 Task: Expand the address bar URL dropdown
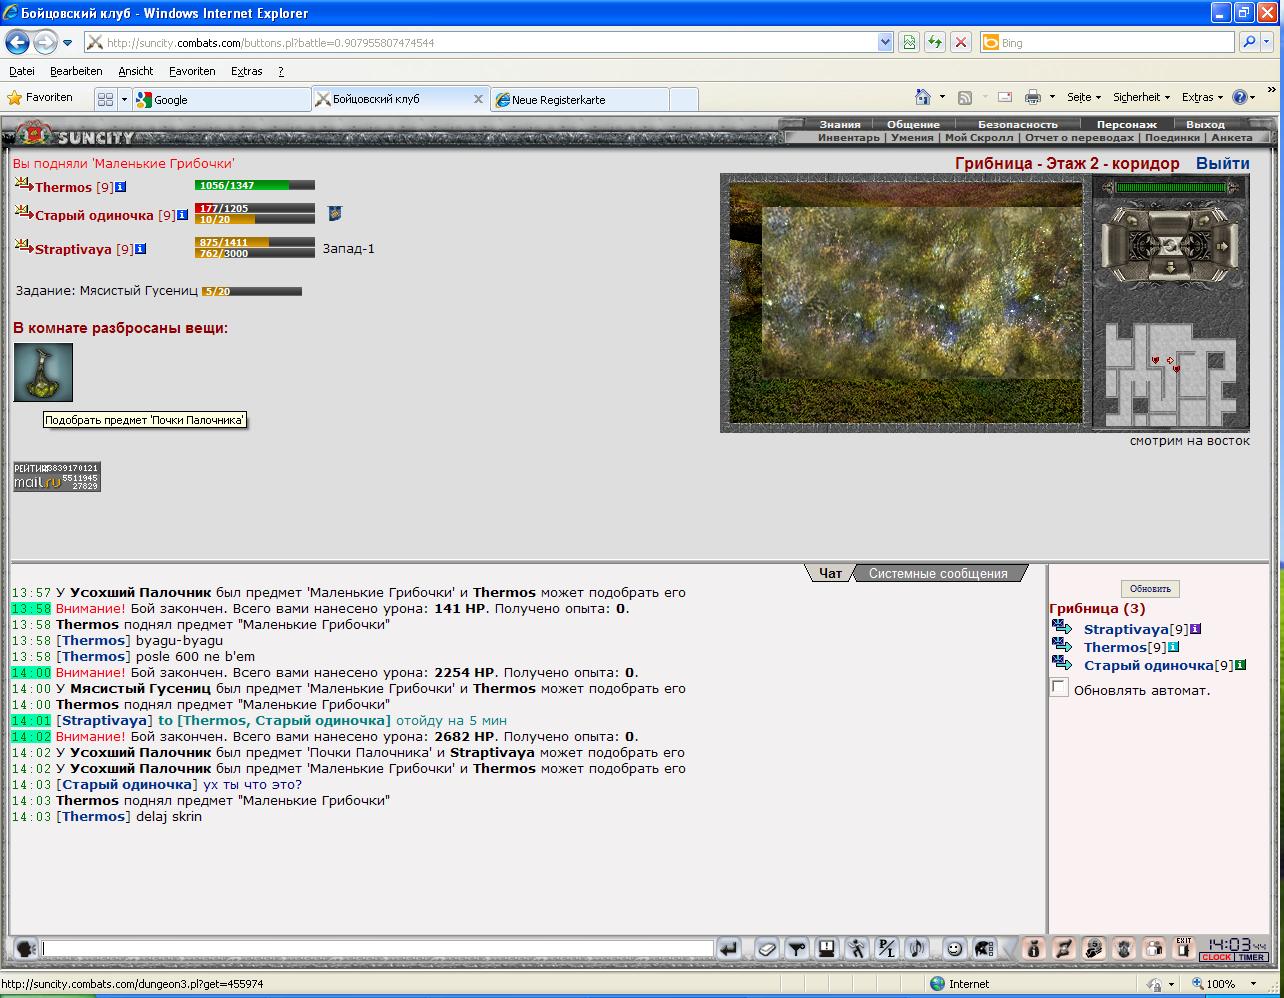coord(885,43)
